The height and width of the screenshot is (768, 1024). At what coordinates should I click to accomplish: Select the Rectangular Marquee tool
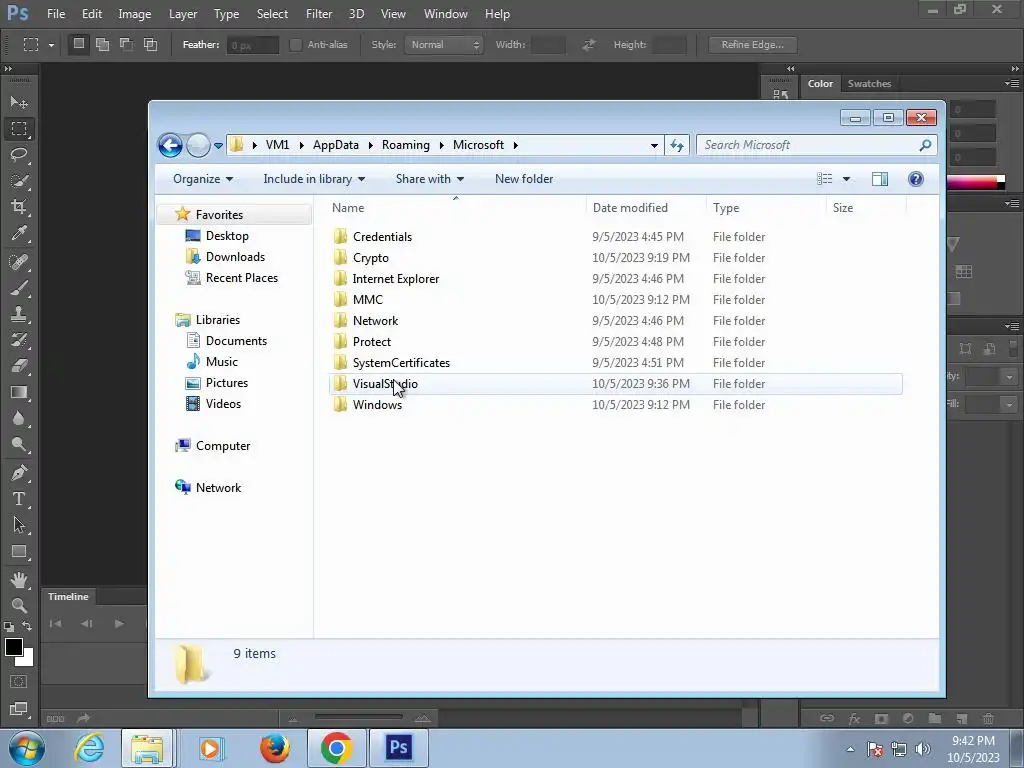(19, 129)
